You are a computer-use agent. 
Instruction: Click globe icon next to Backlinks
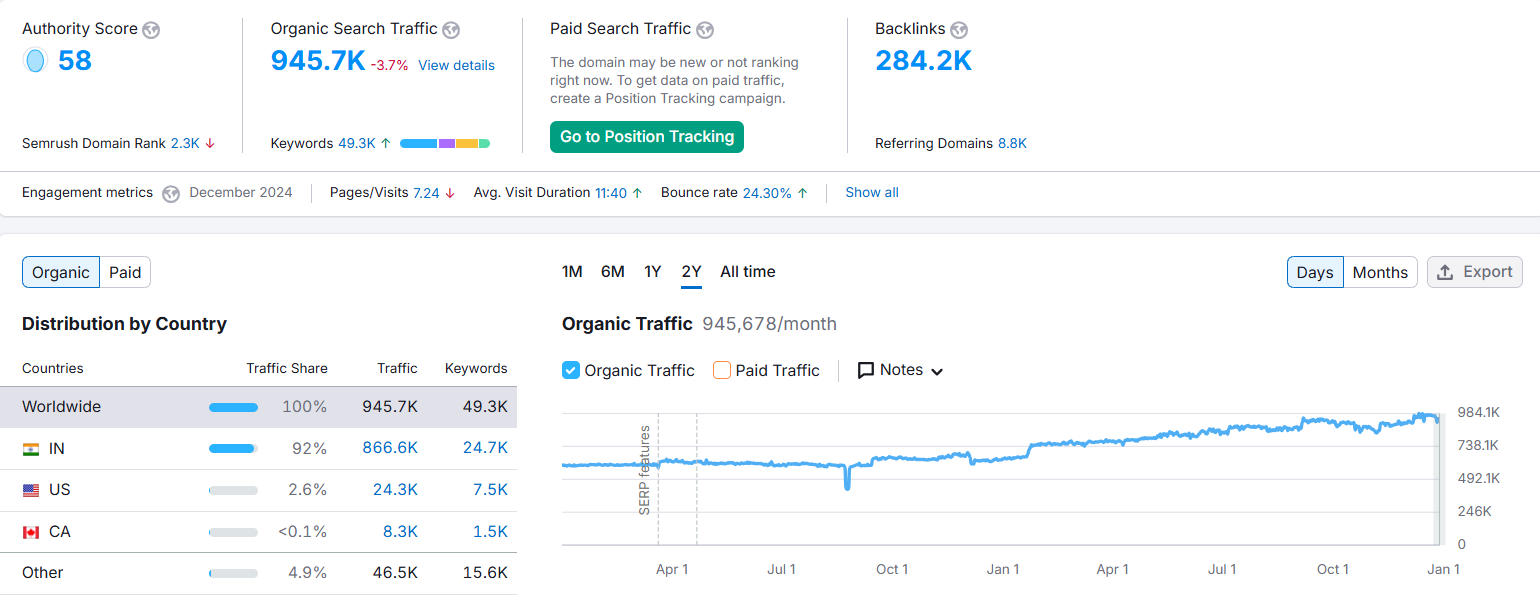point(959,30)
